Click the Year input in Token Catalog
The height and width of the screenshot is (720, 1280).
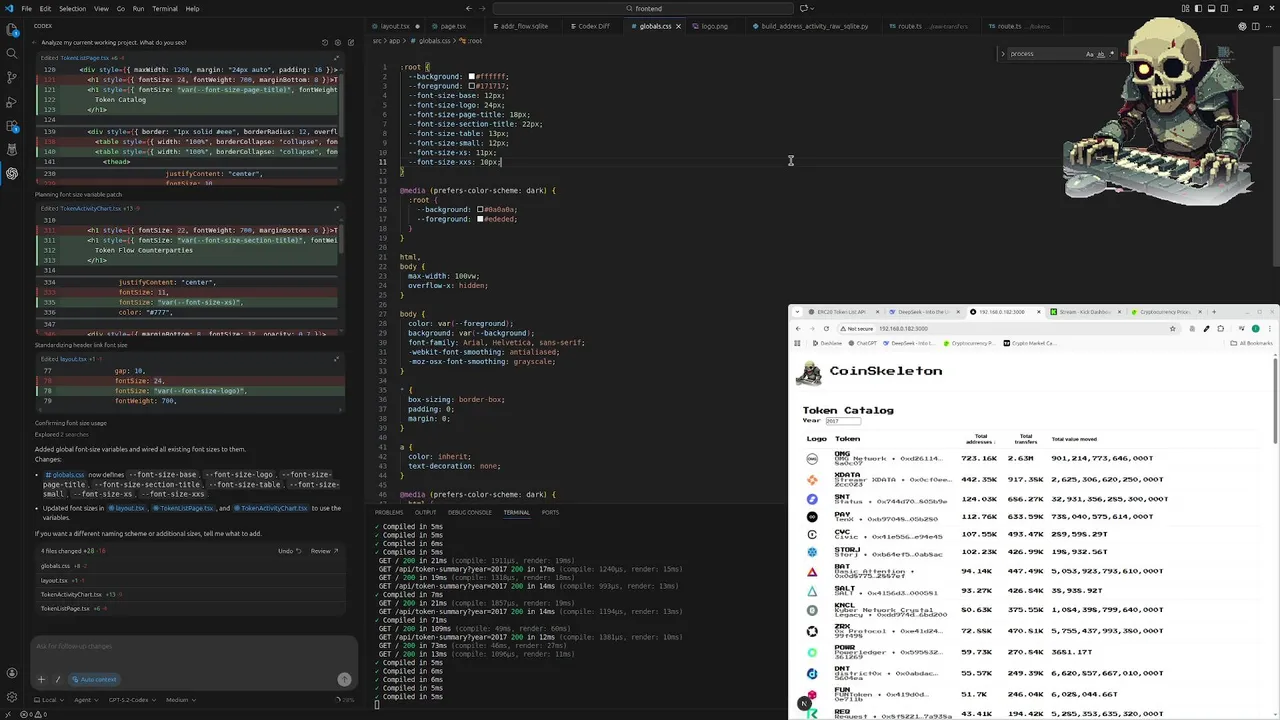tap(846, 421)
